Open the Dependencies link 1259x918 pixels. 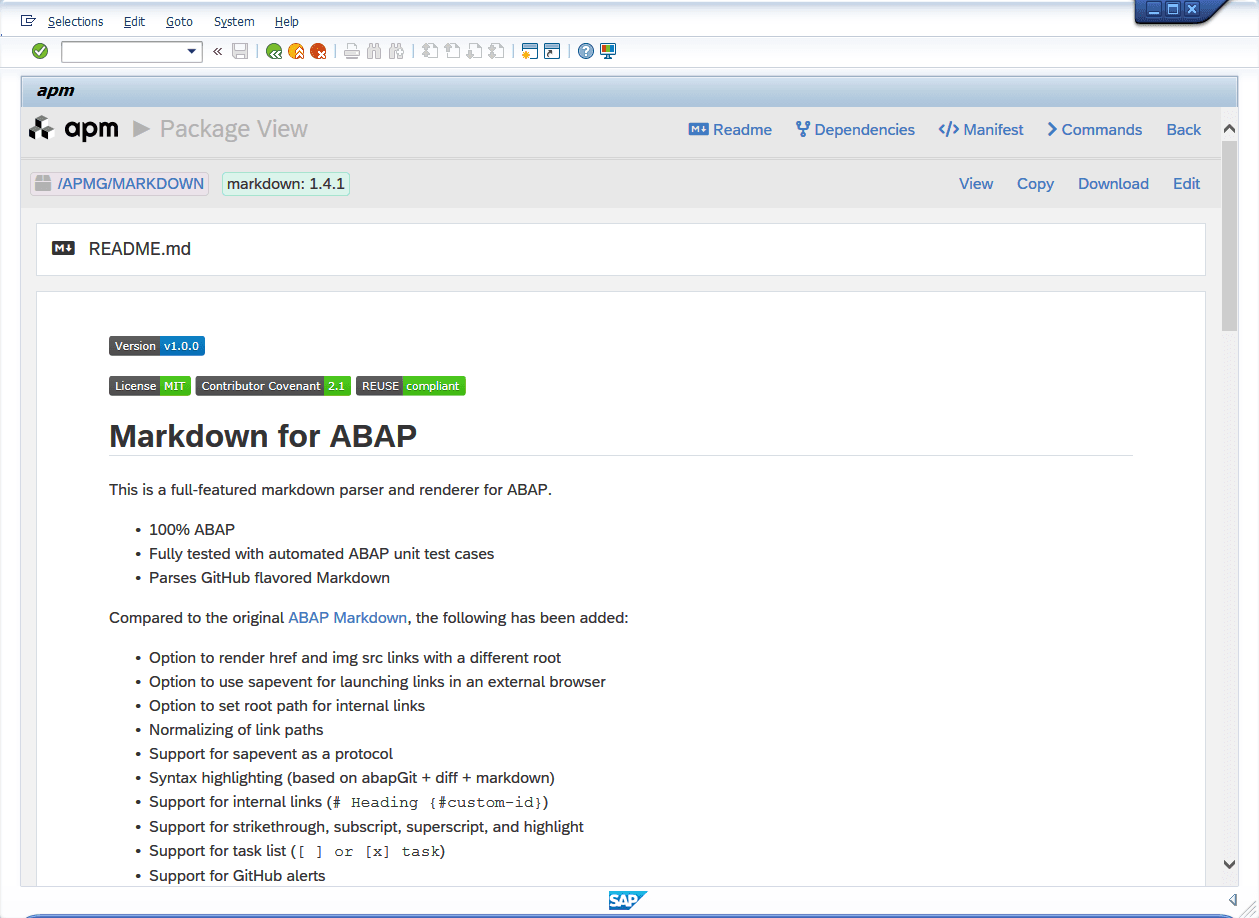coord(855,130)
